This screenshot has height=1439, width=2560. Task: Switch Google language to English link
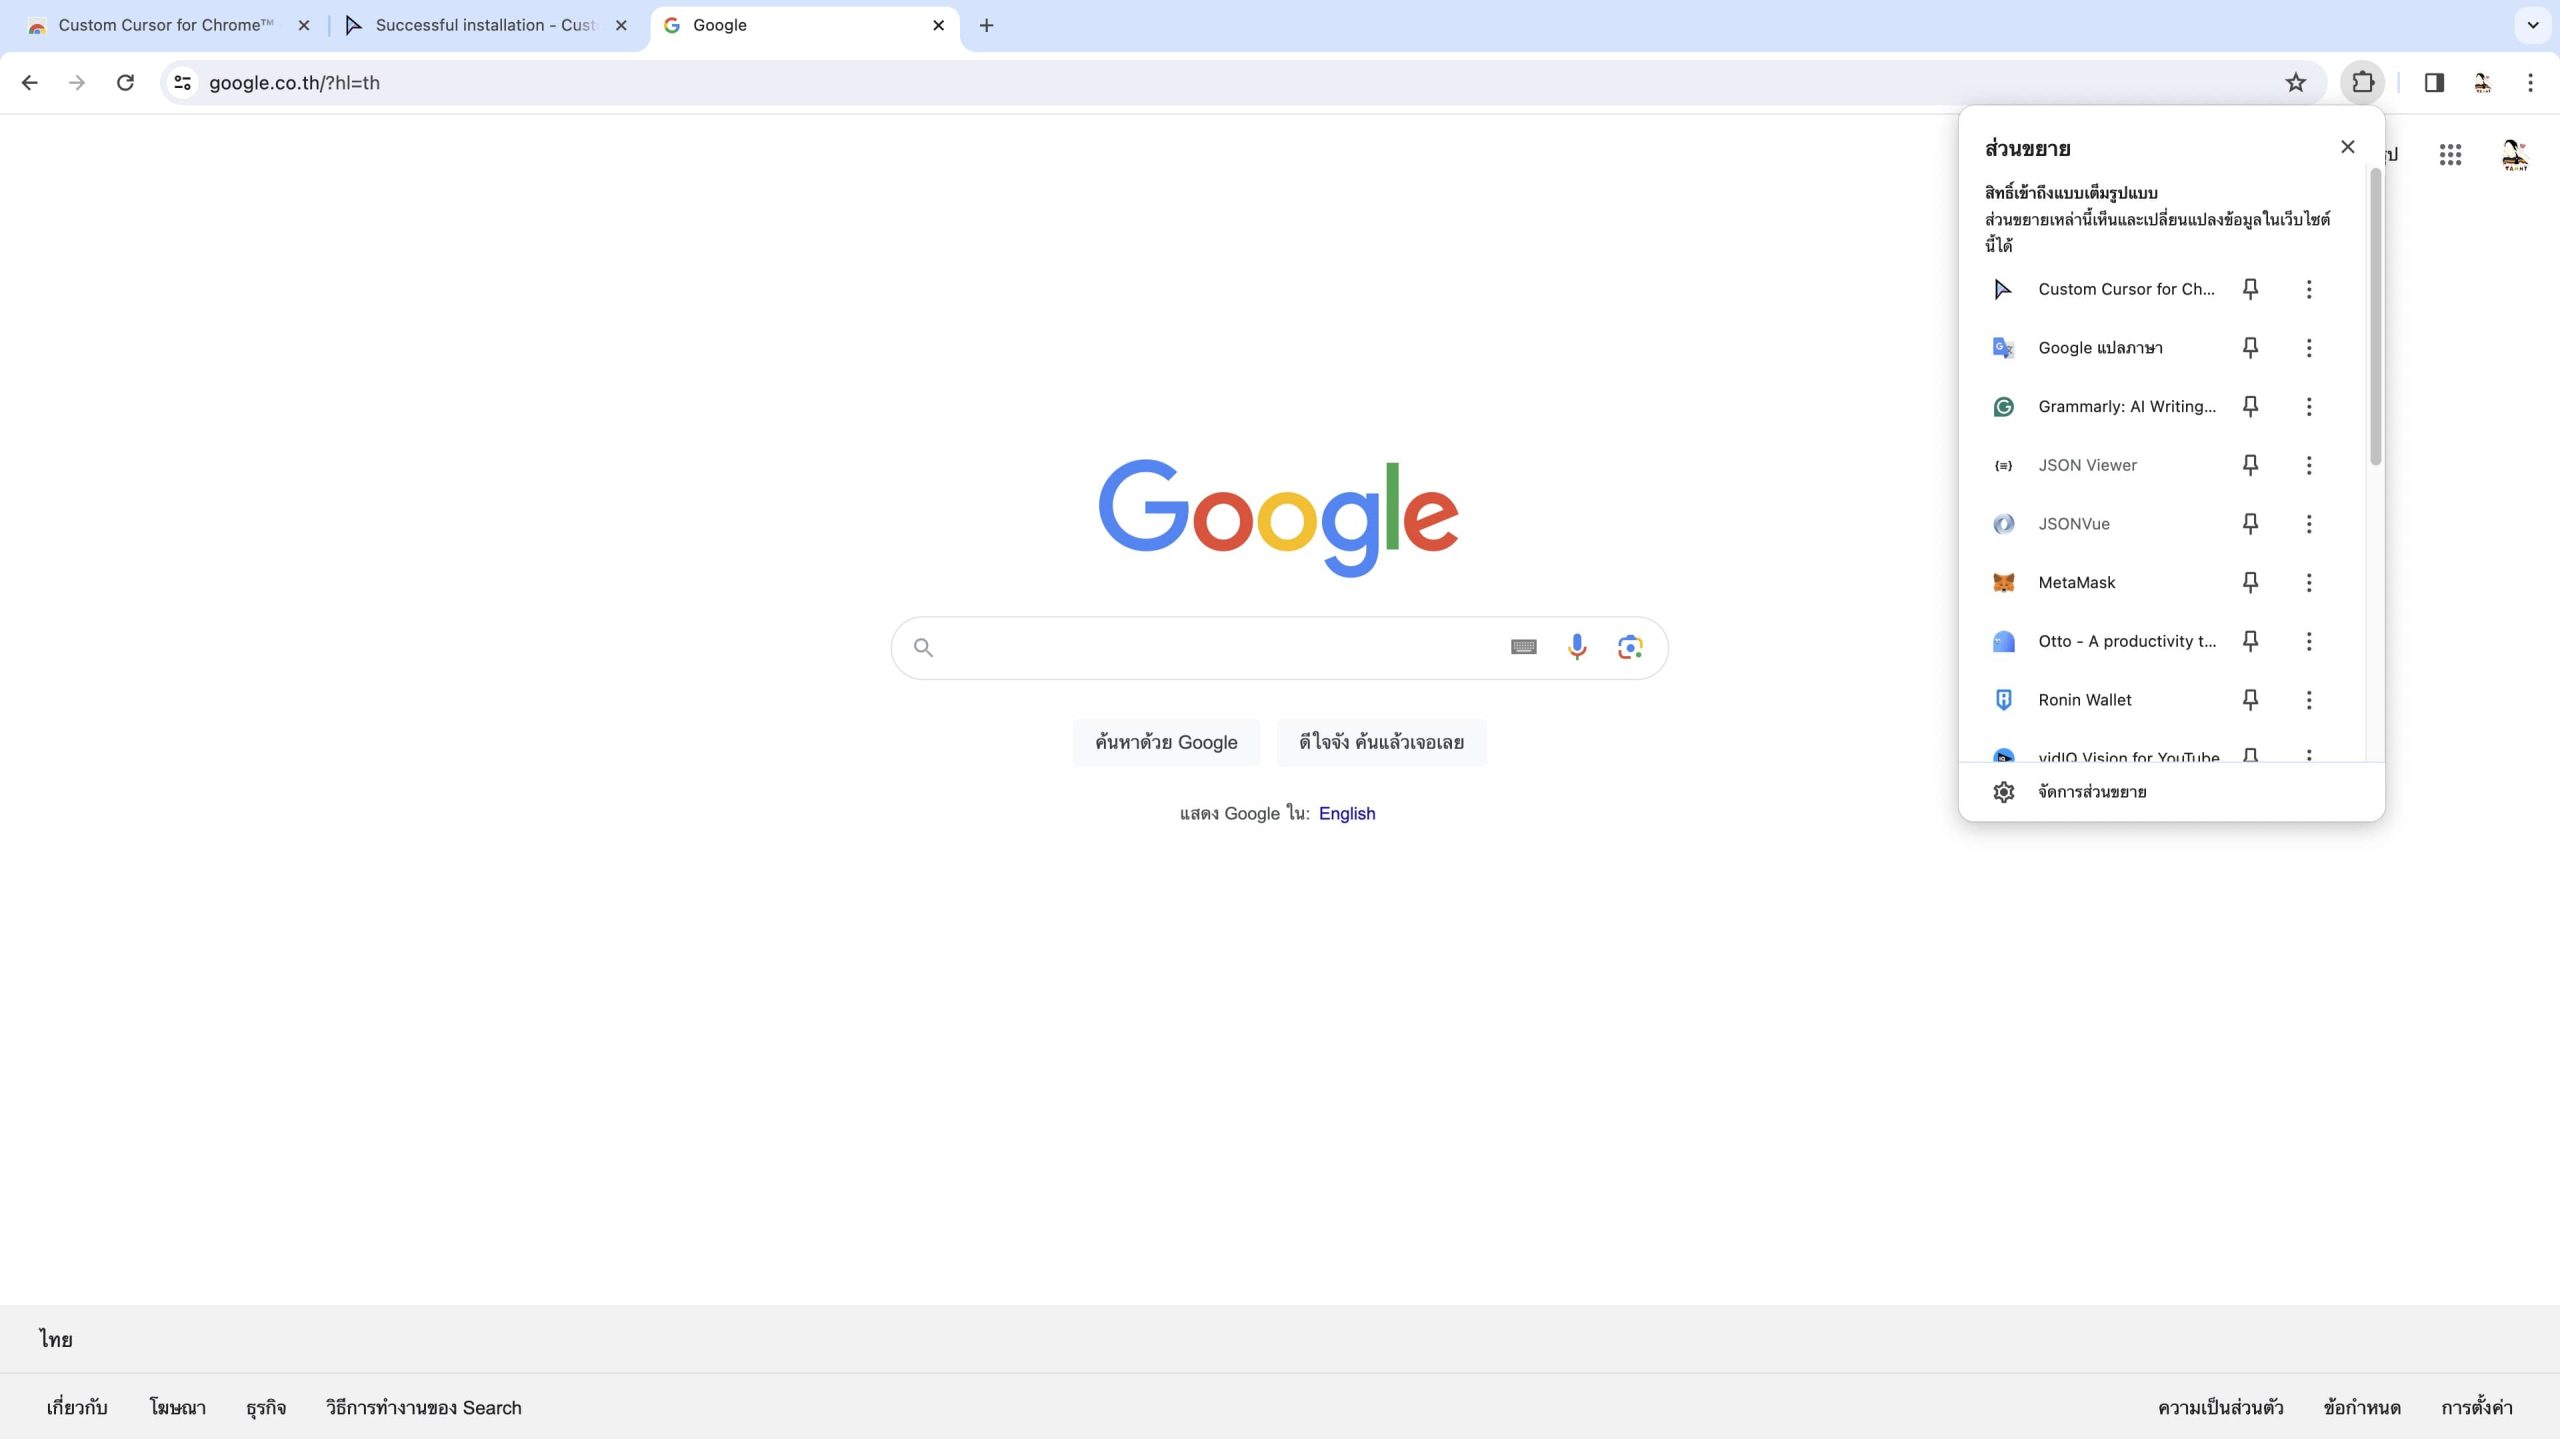(1346, 813)
